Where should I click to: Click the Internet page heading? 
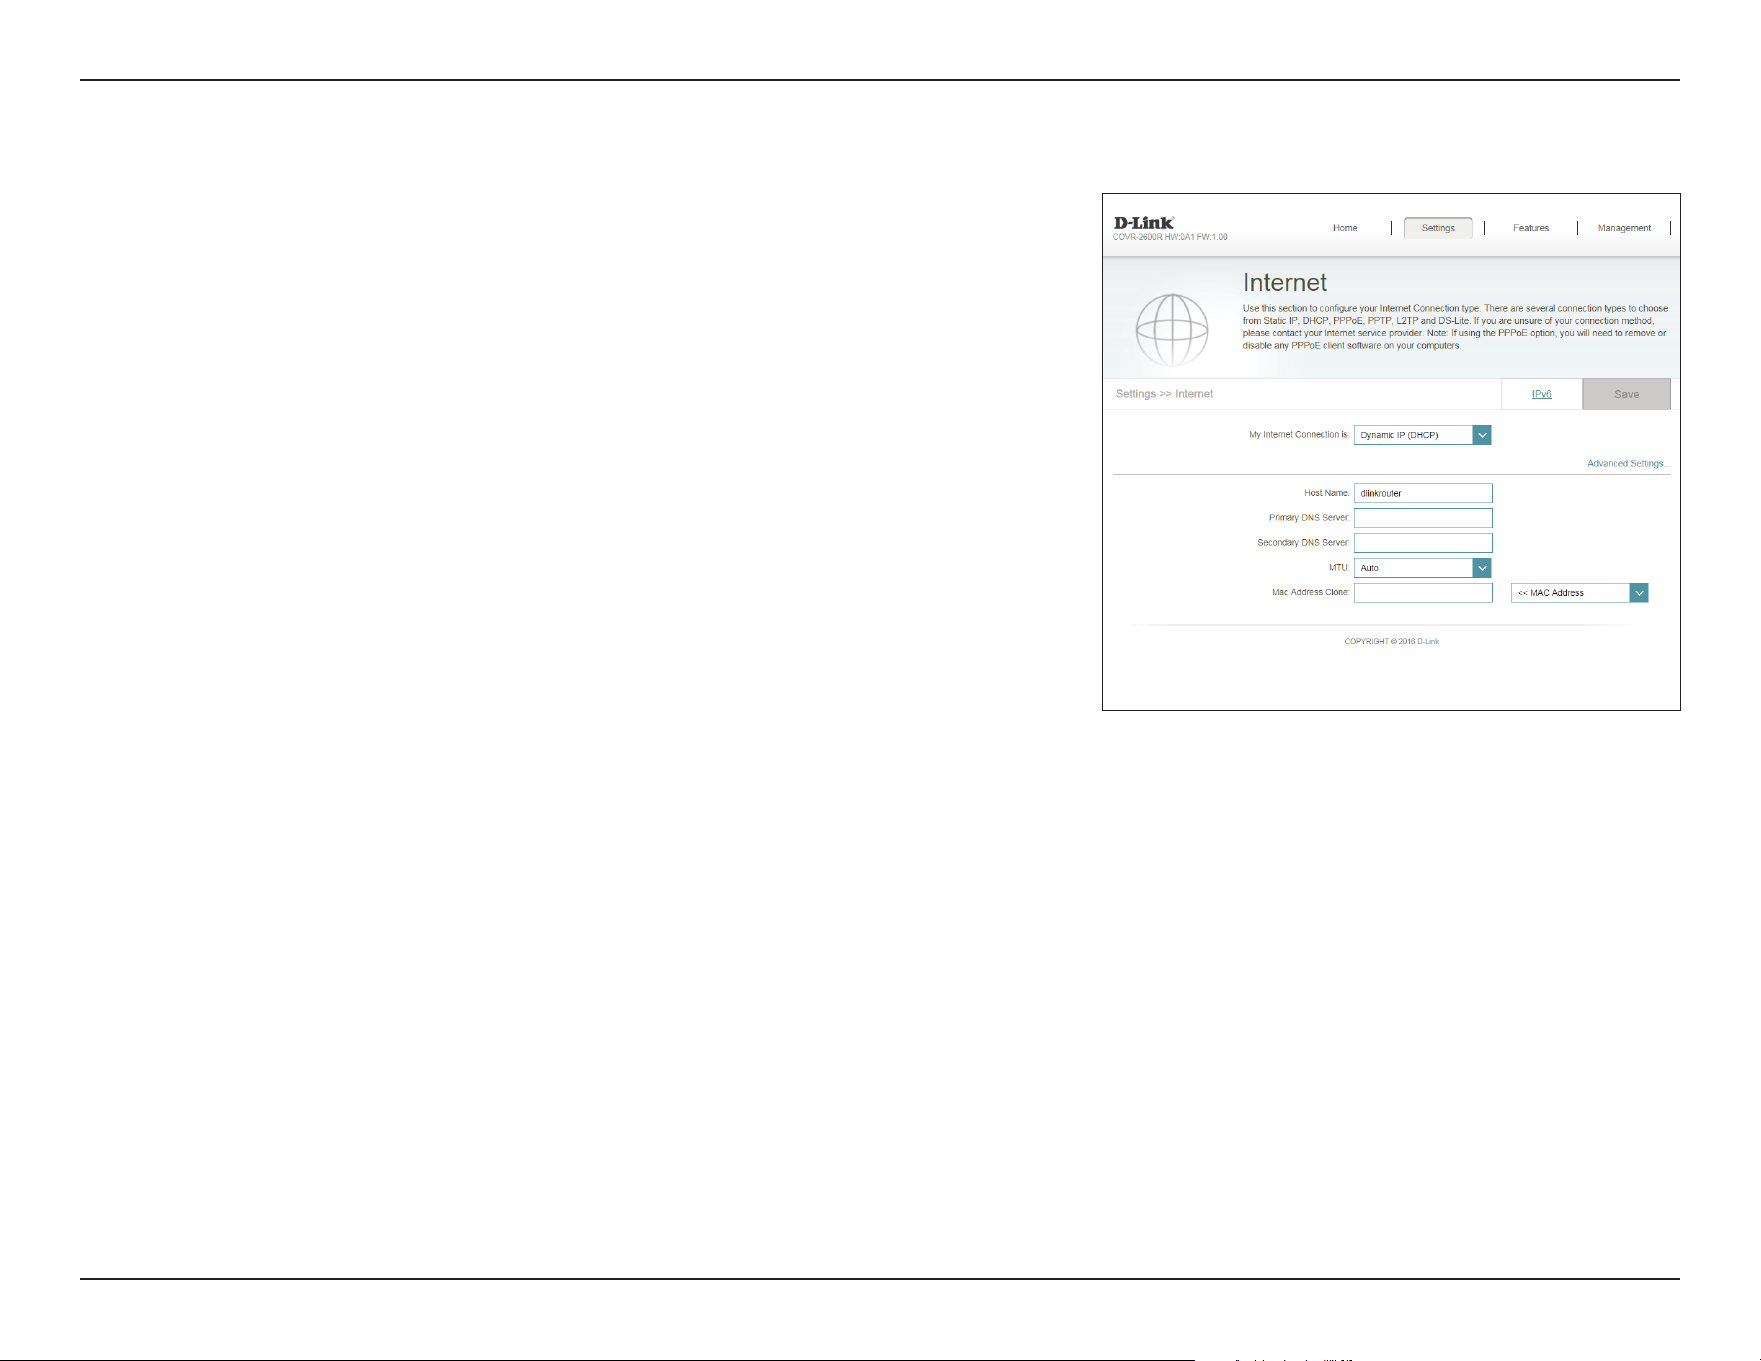tap(1285, 283)
